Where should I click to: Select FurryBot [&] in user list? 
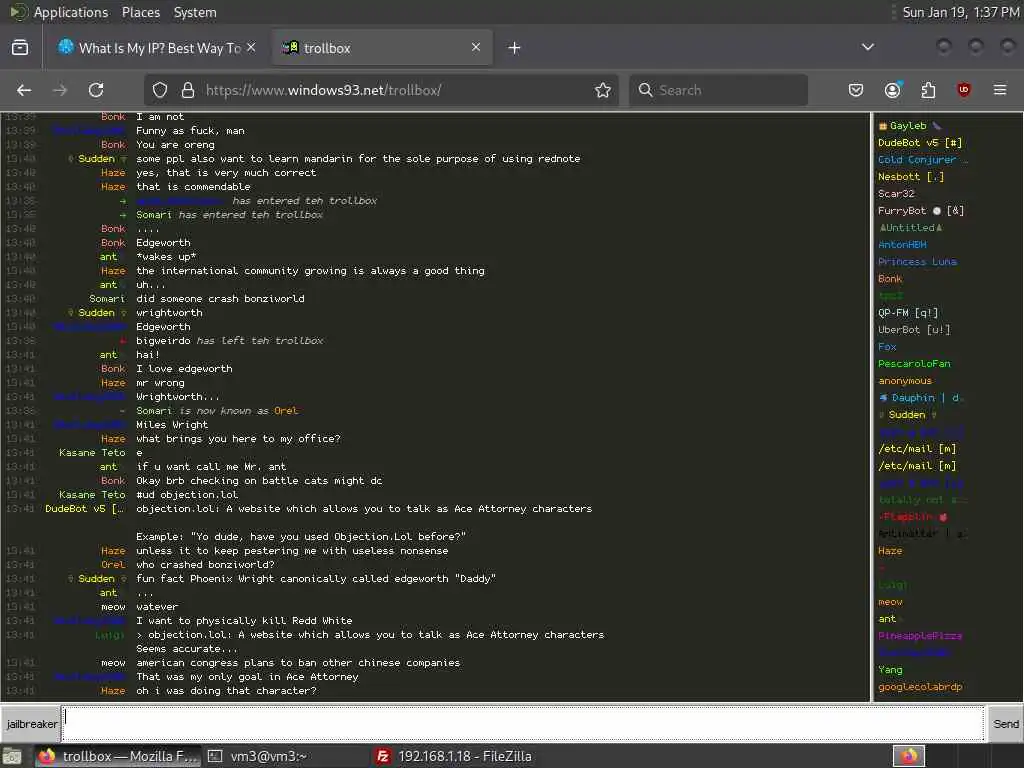[921, 210]
